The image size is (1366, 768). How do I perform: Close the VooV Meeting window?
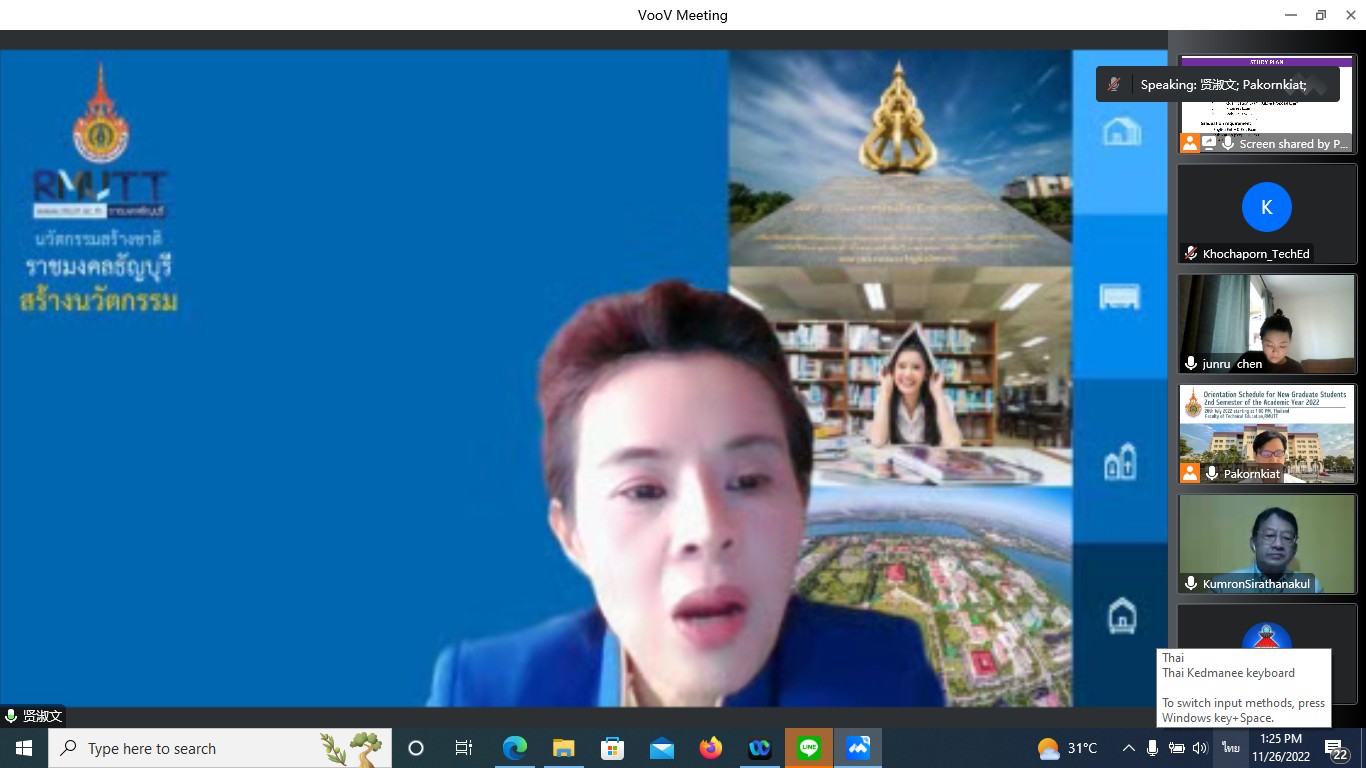1350,15
